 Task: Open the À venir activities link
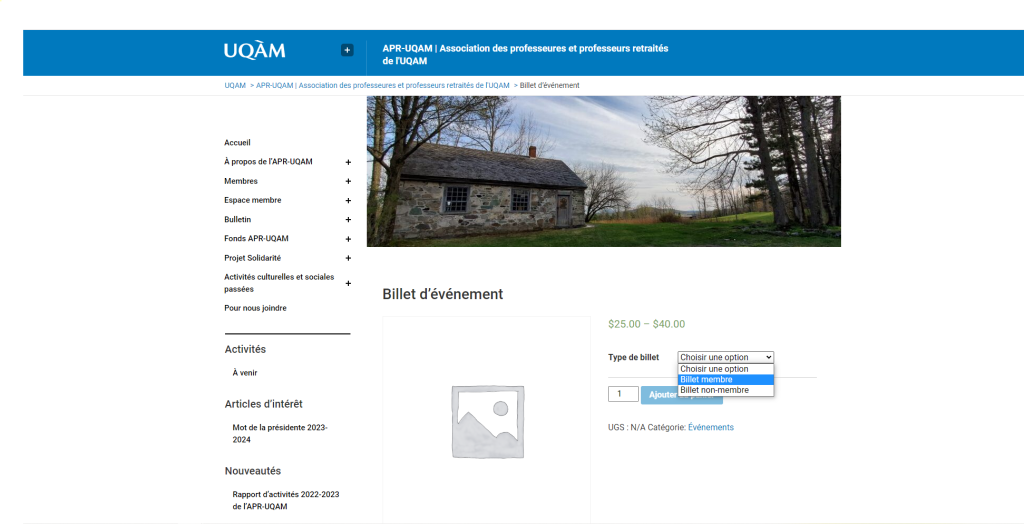pos(244,373)
